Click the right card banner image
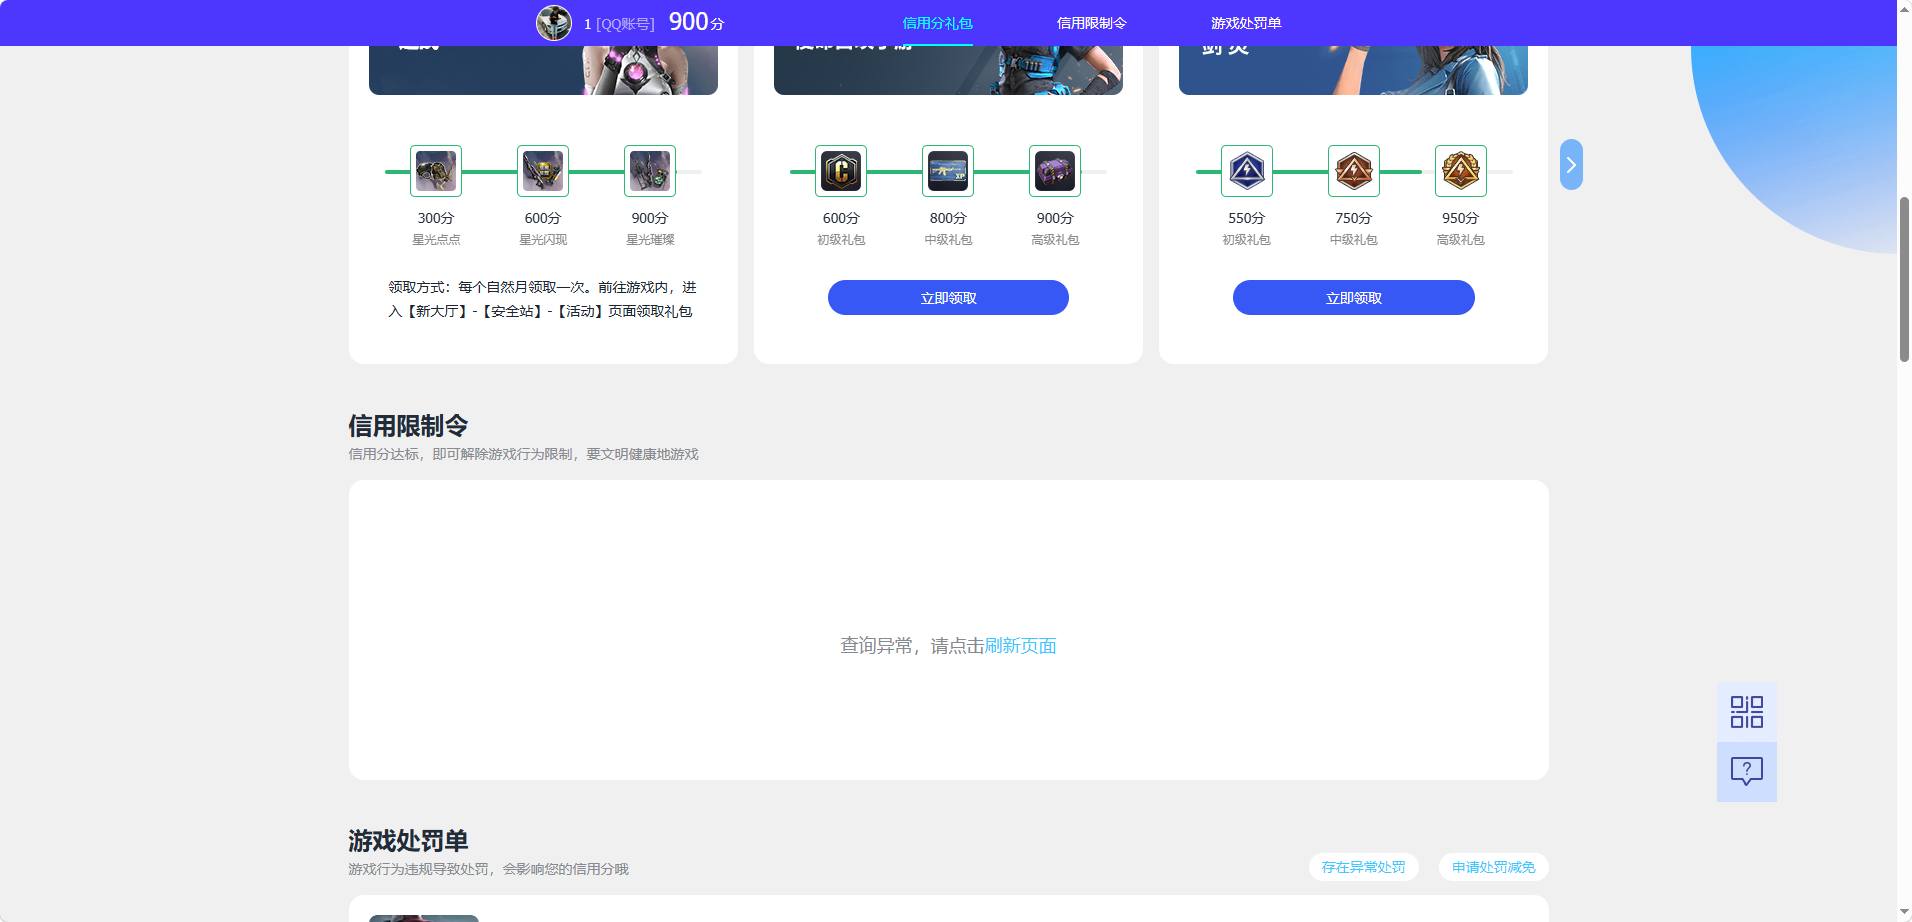This screenshot has width=1912, height=922. [1353, 70]
